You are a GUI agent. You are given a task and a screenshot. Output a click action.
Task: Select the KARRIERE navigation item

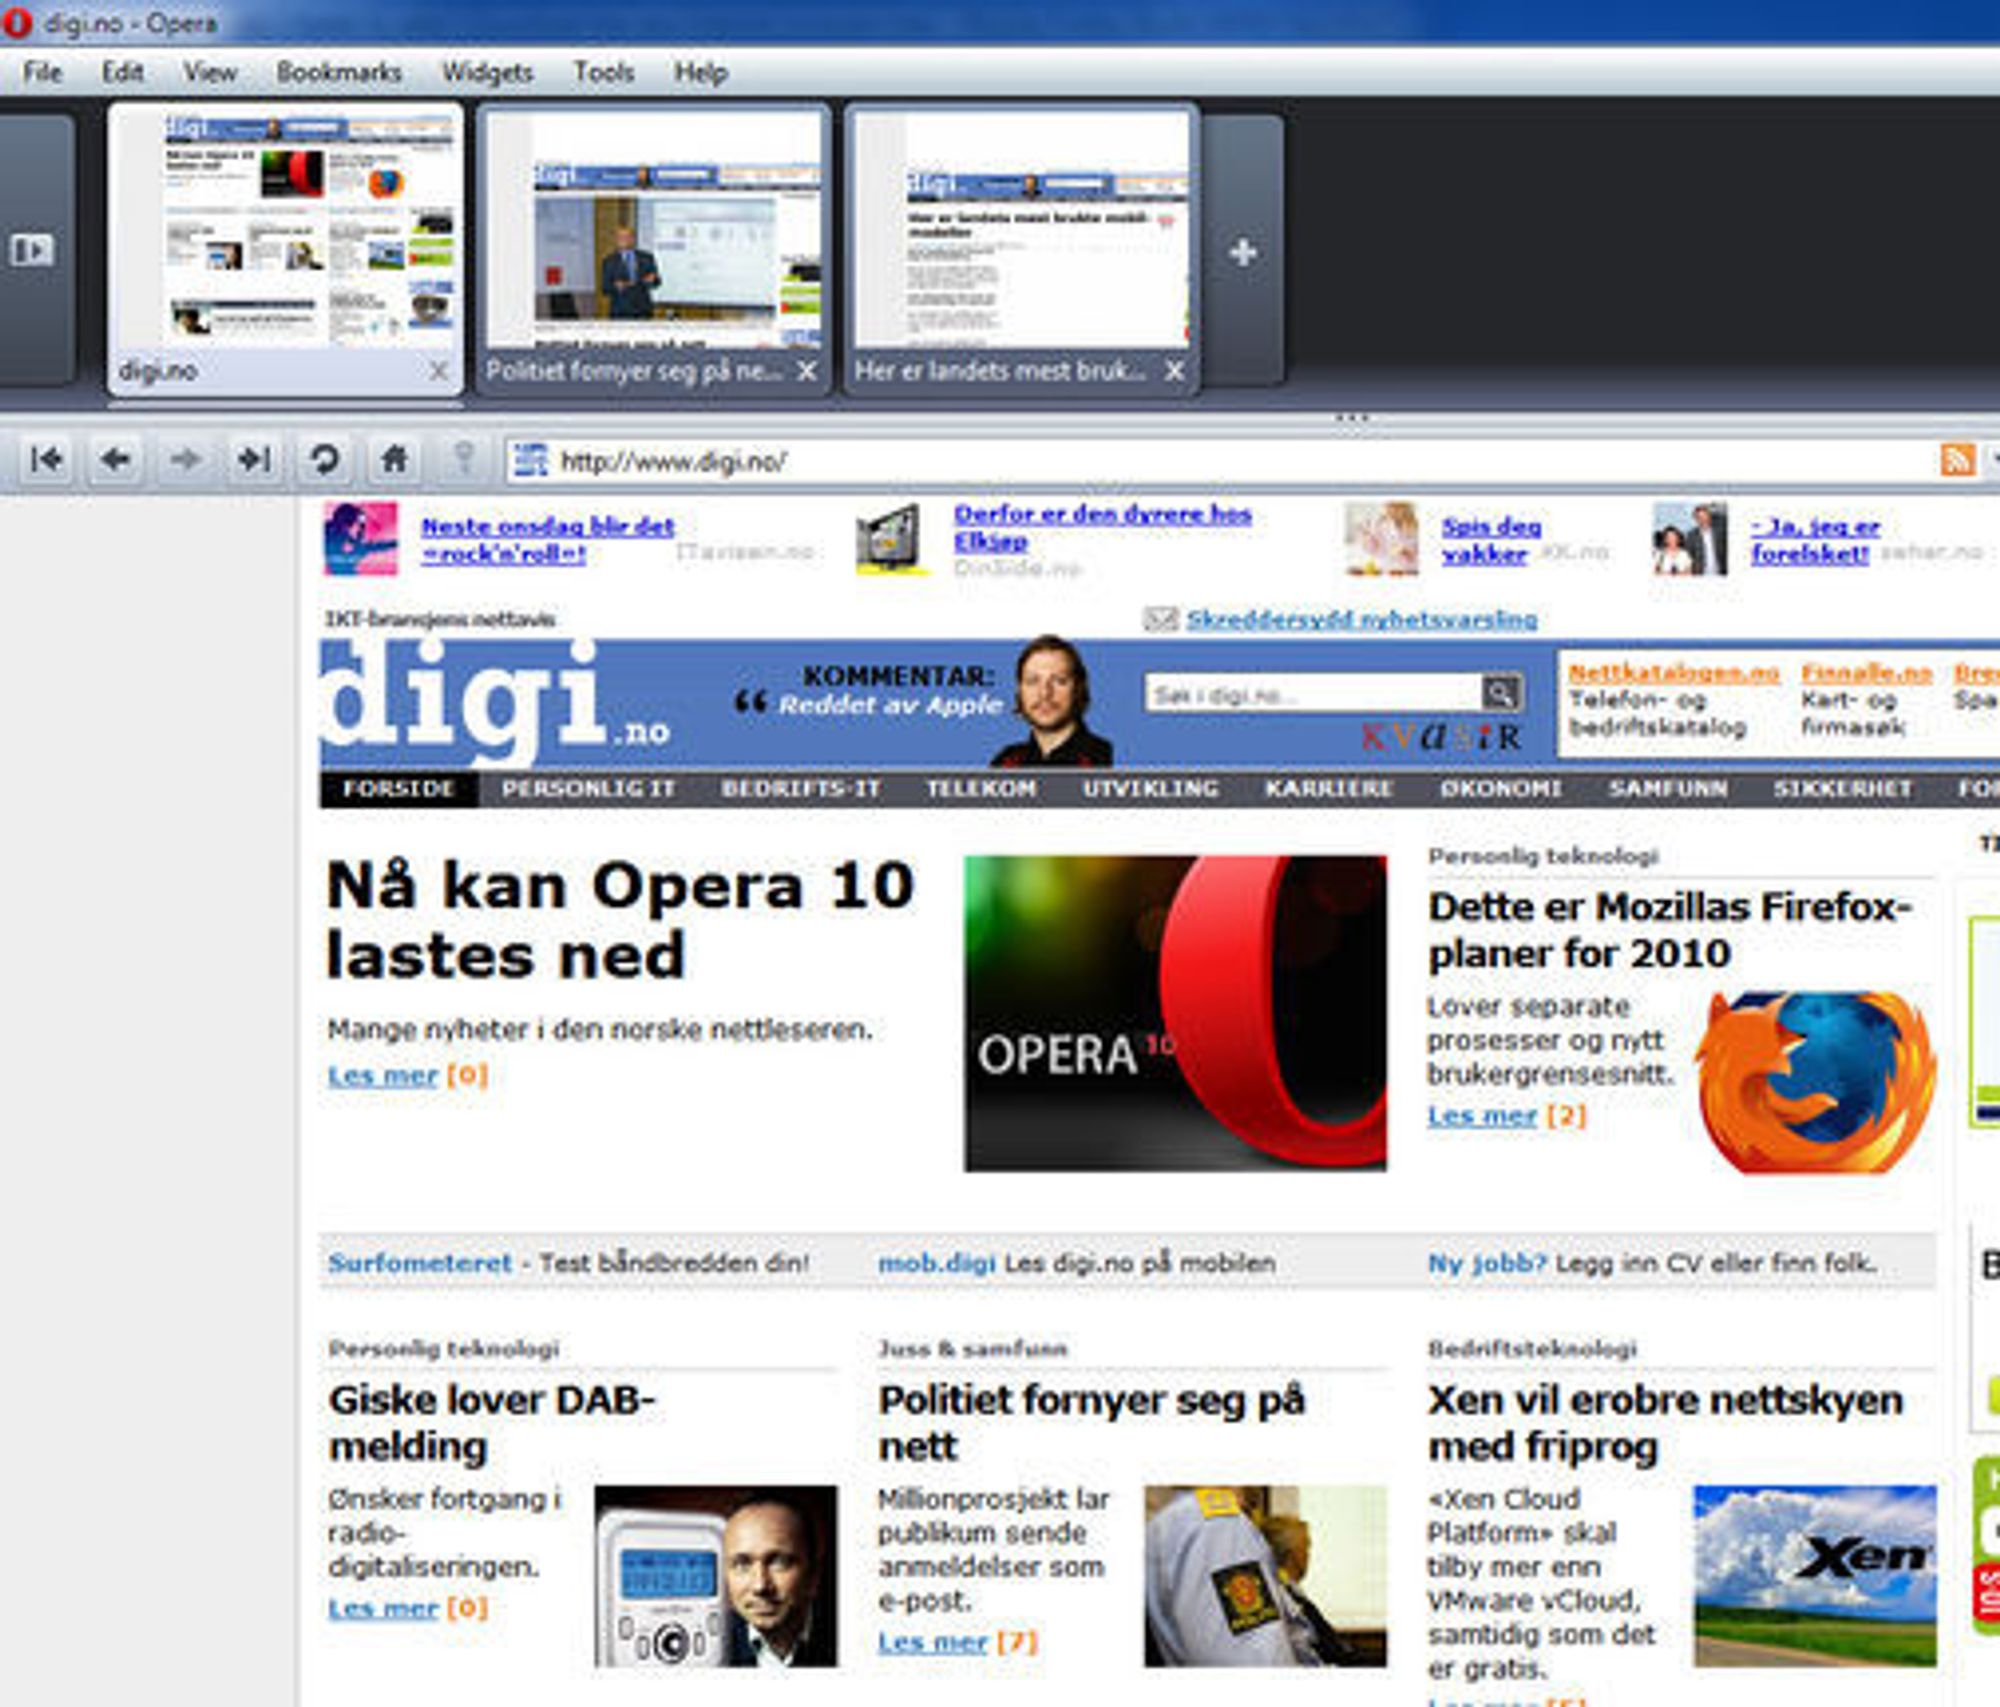[x=1329, y=788]
